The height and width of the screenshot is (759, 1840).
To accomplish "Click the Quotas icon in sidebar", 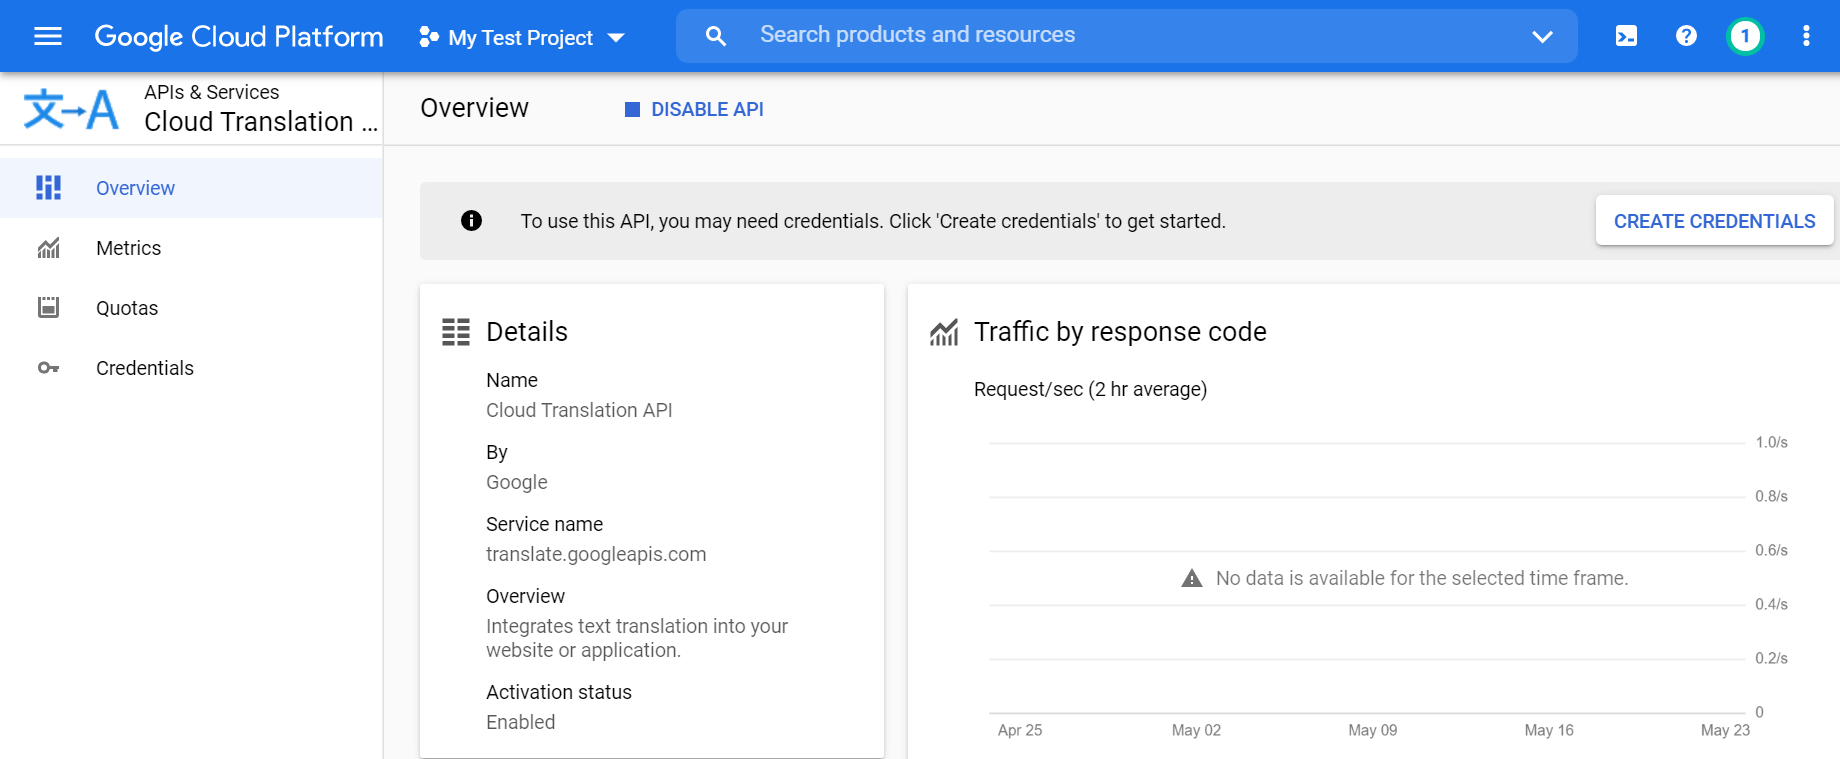I will coord(48,308).
